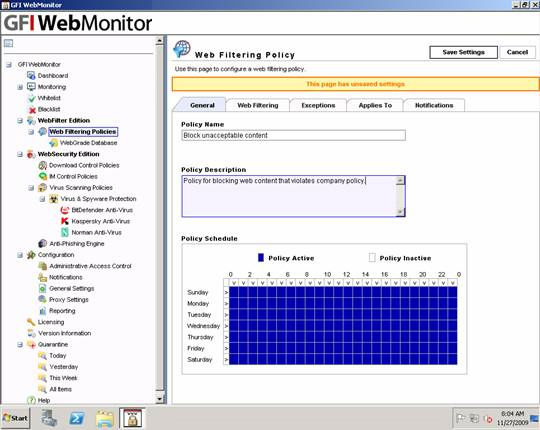540x430 pixels.
Task: Click the Web Filtering Policies icon
Action: [x=42, y=132]
